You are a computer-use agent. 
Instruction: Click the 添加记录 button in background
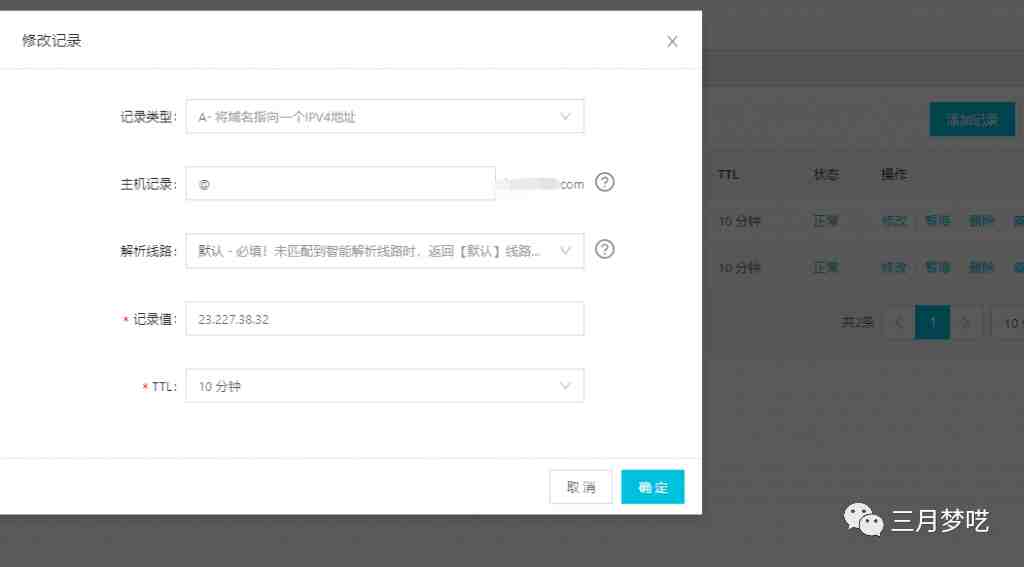(x=972, y=120)
